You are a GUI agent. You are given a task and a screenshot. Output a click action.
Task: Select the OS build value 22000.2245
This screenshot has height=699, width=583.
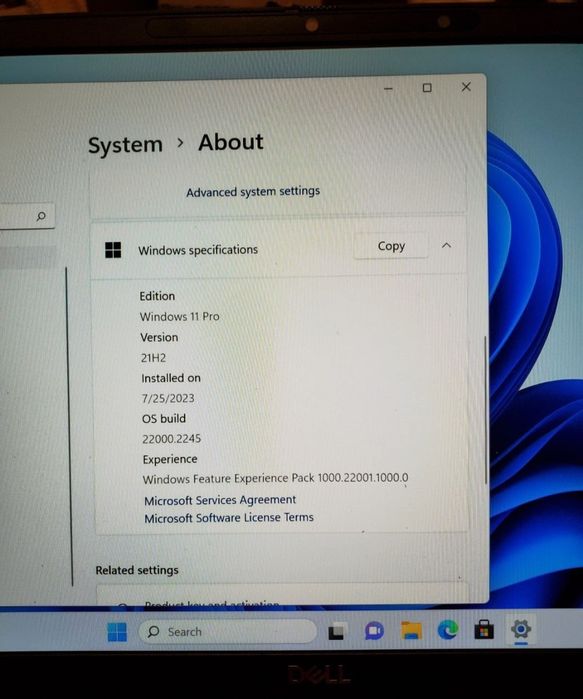(x=172, y=439)
